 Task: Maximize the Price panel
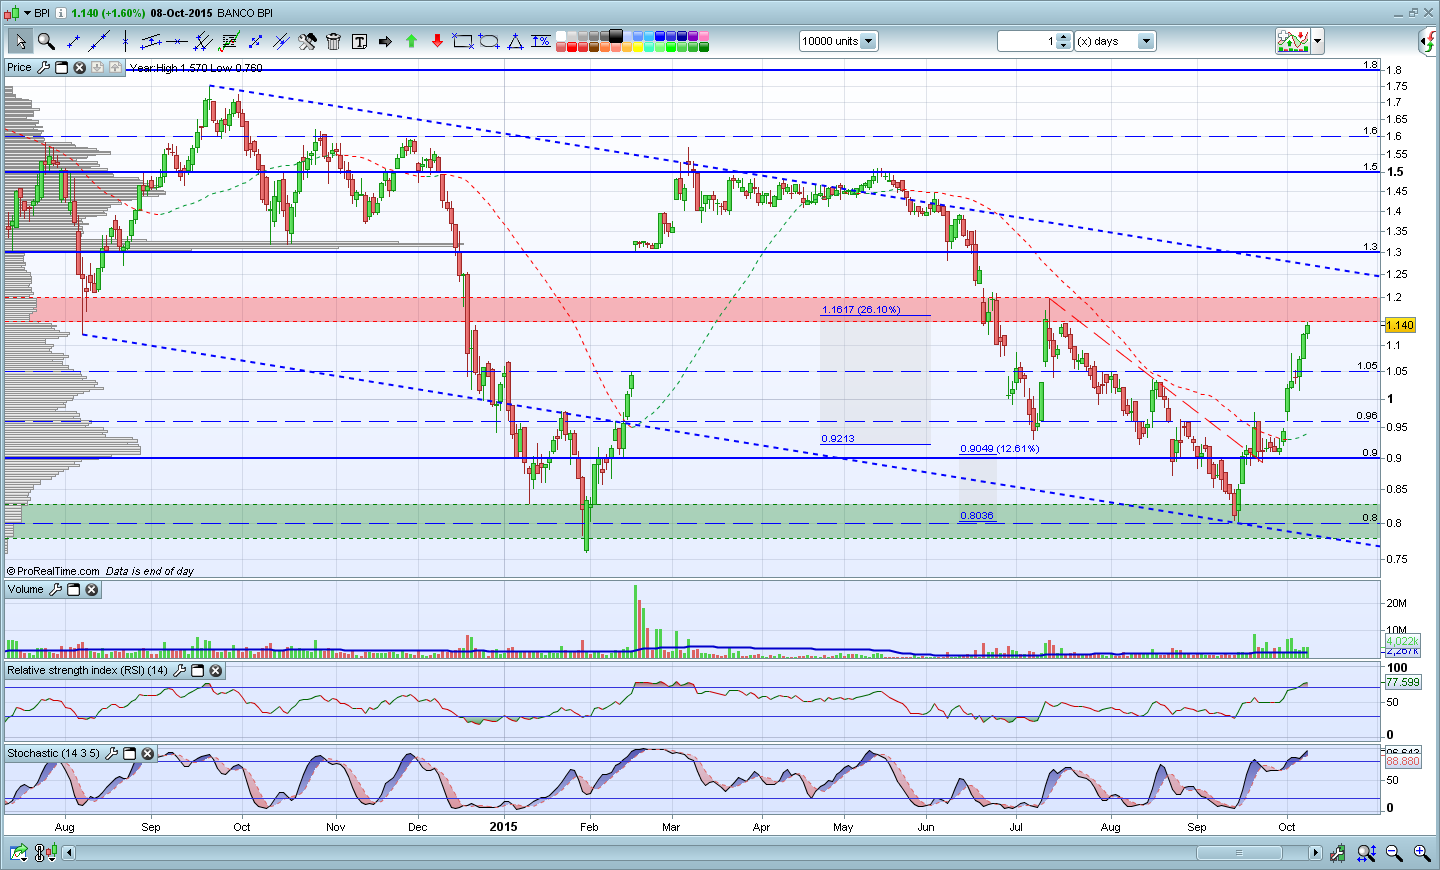click(x=61, y=67)
